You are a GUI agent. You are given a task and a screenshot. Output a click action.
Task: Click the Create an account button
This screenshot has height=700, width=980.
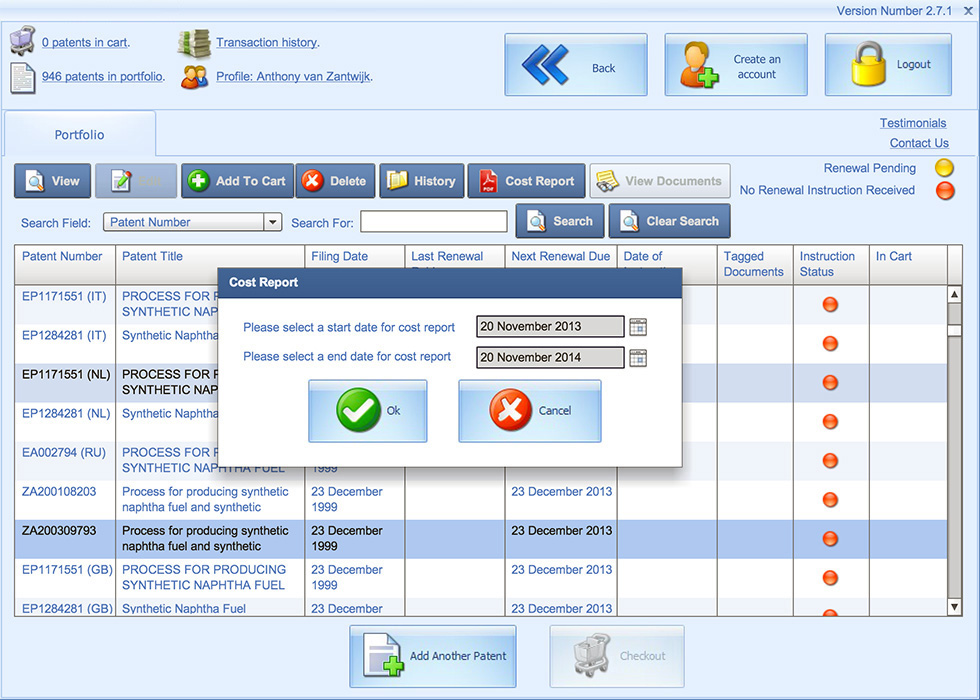coord(736,65)
